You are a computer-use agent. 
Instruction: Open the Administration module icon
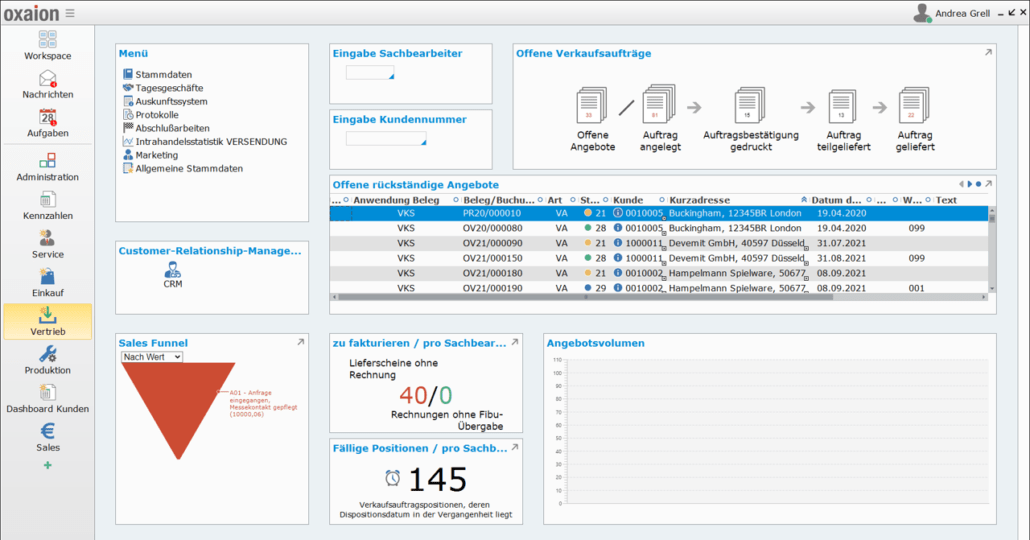coord(47,160)
